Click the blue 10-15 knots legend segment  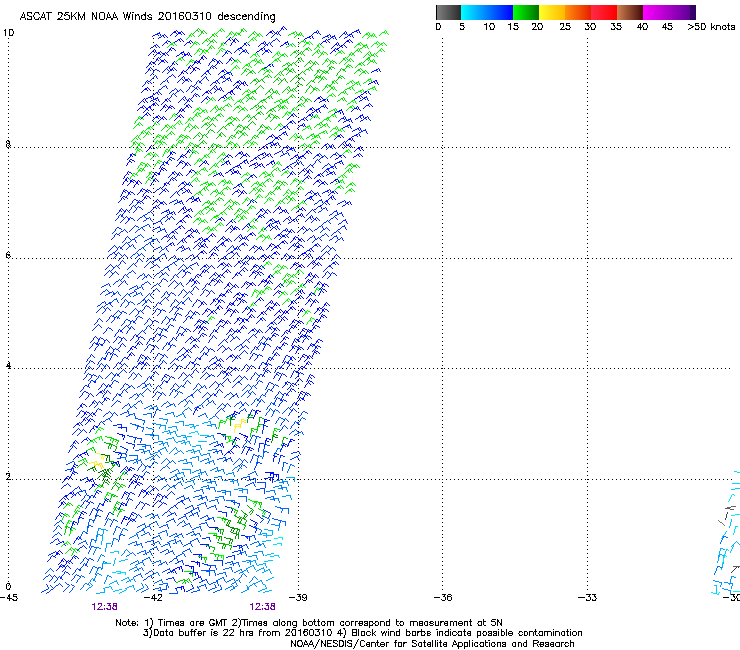(x=500, y=12)
